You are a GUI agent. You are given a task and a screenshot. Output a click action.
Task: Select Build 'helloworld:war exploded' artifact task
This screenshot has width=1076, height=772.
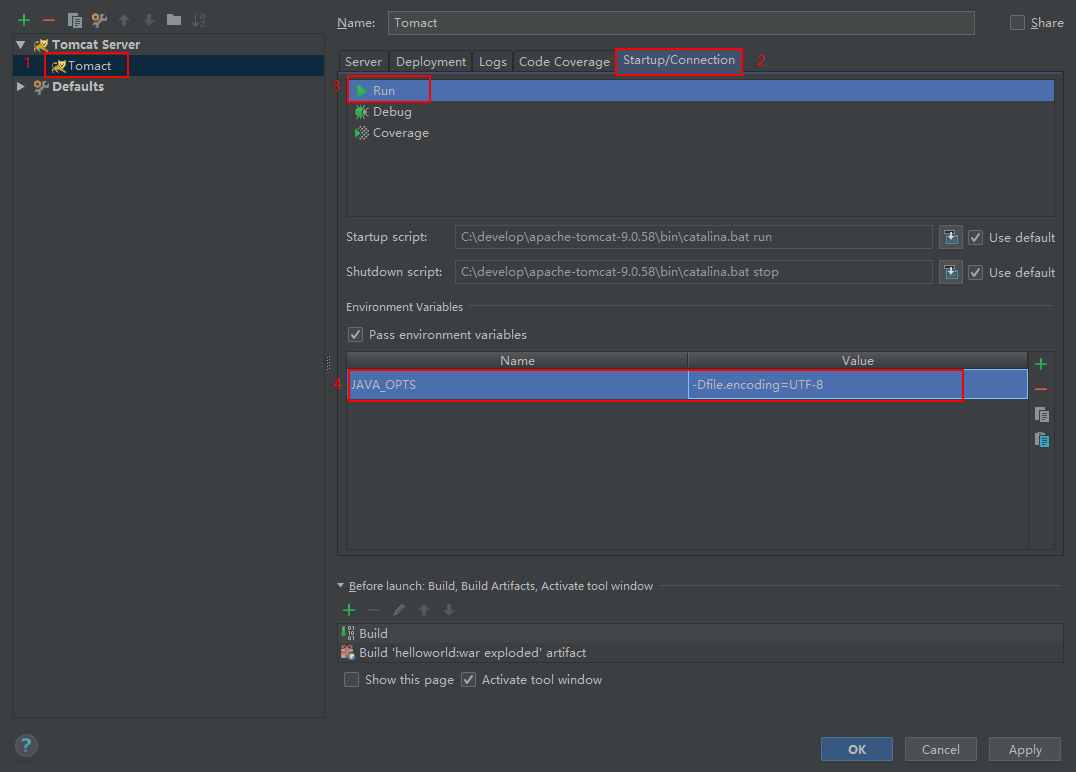[x=701, y=653]
